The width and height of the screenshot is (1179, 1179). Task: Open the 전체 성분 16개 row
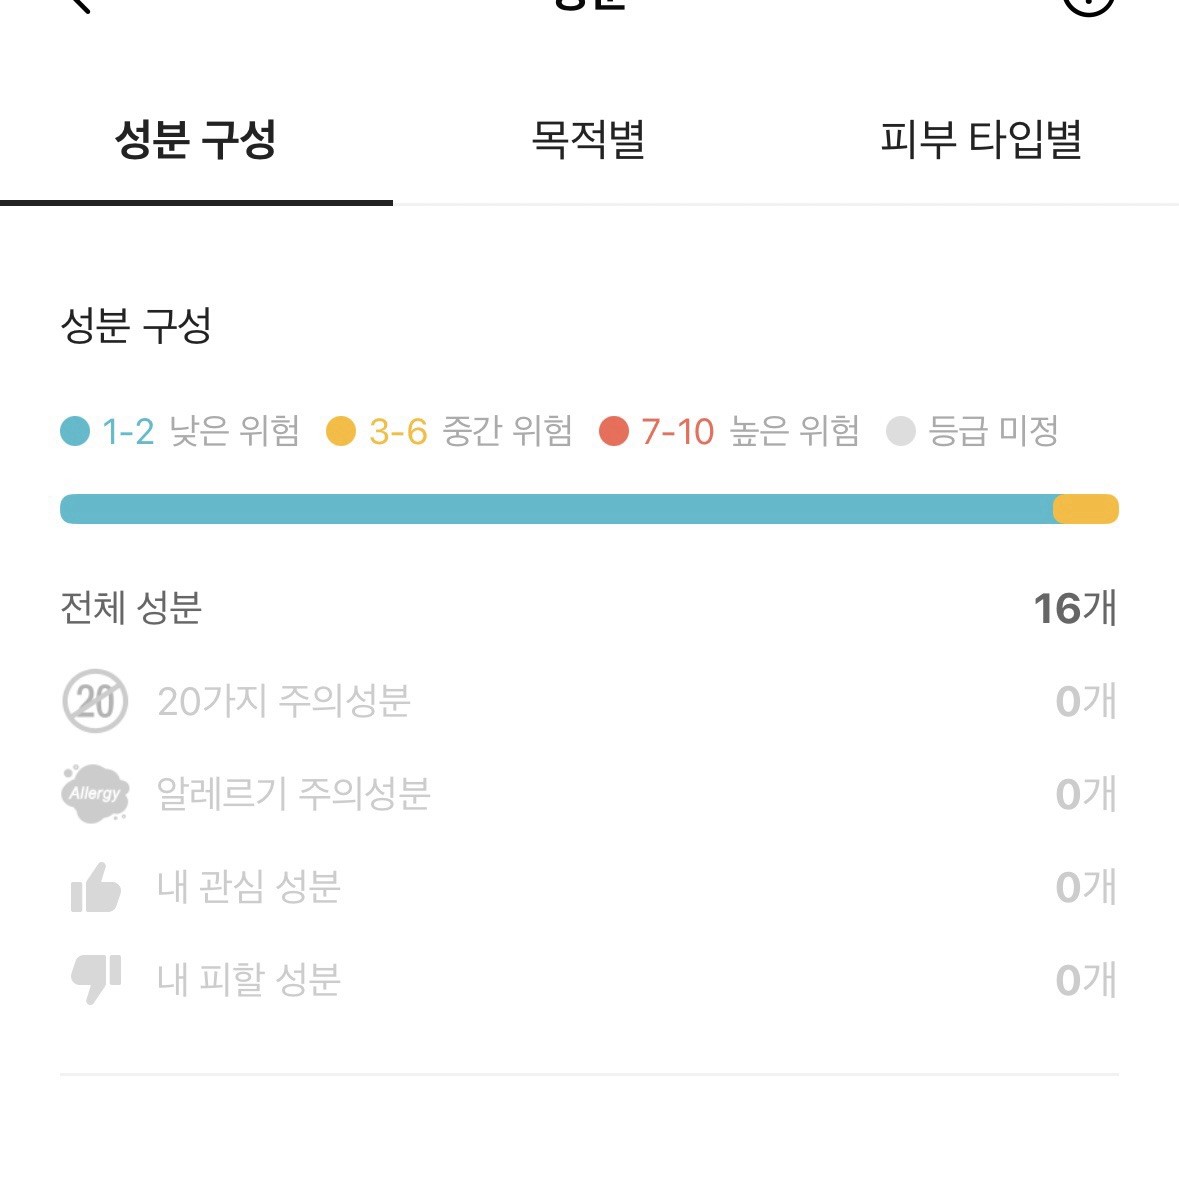pos(589,608)
